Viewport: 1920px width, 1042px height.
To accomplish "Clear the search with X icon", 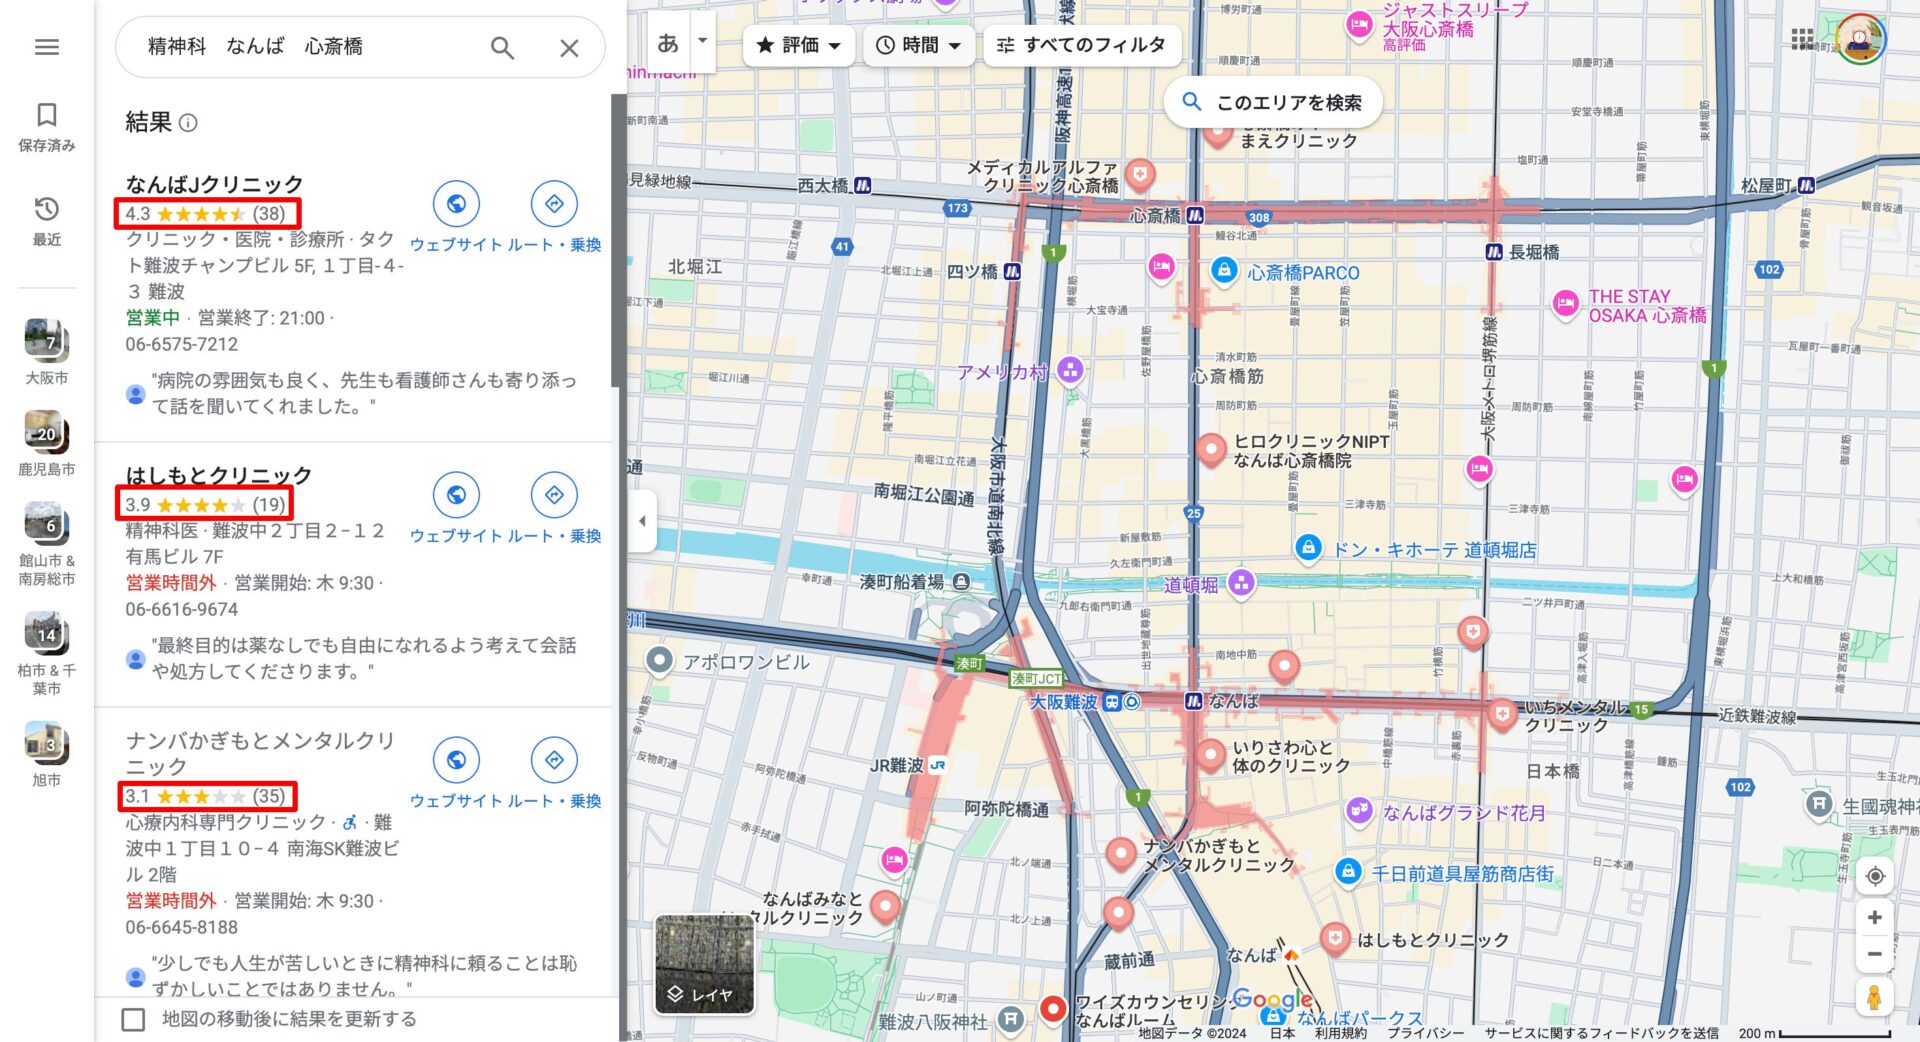I will [569, 48].
